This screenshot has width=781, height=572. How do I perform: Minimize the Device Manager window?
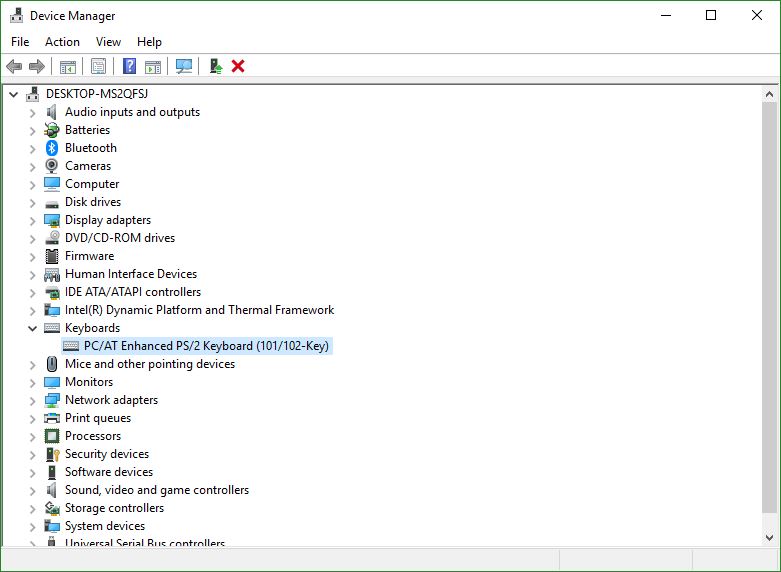(666, 15)
